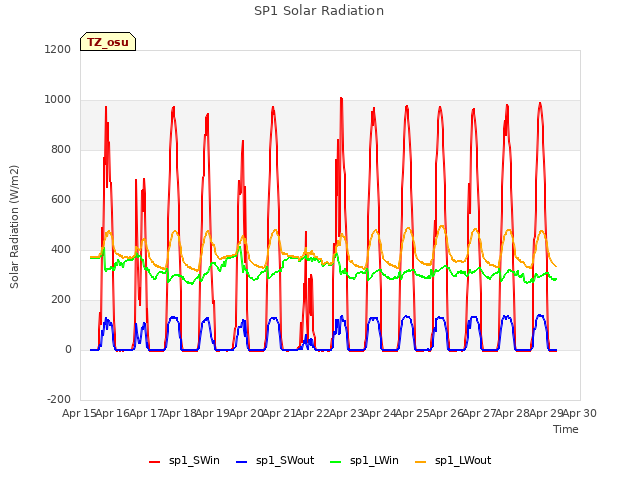Toggle sp1_LWout series in legend
Image resolution: width=640 pixels, height=480 pixels.
tap(453, 461)
